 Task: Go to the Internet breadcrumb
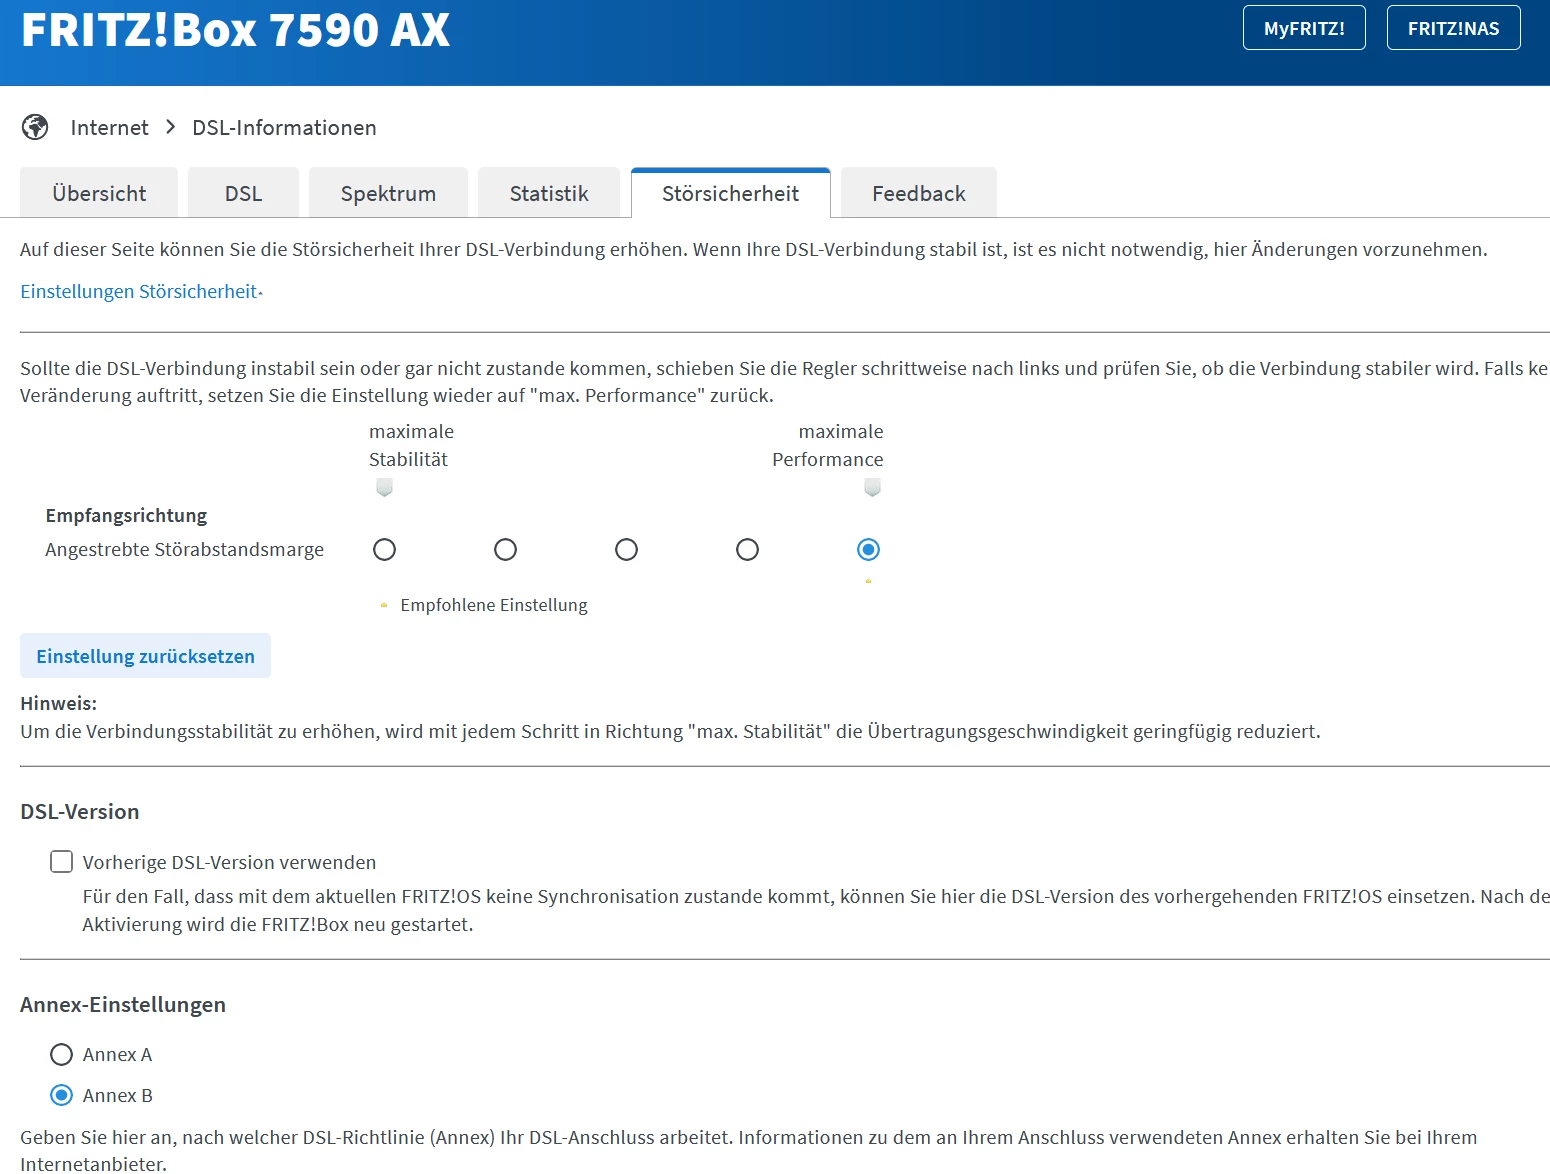coord(109,127)
